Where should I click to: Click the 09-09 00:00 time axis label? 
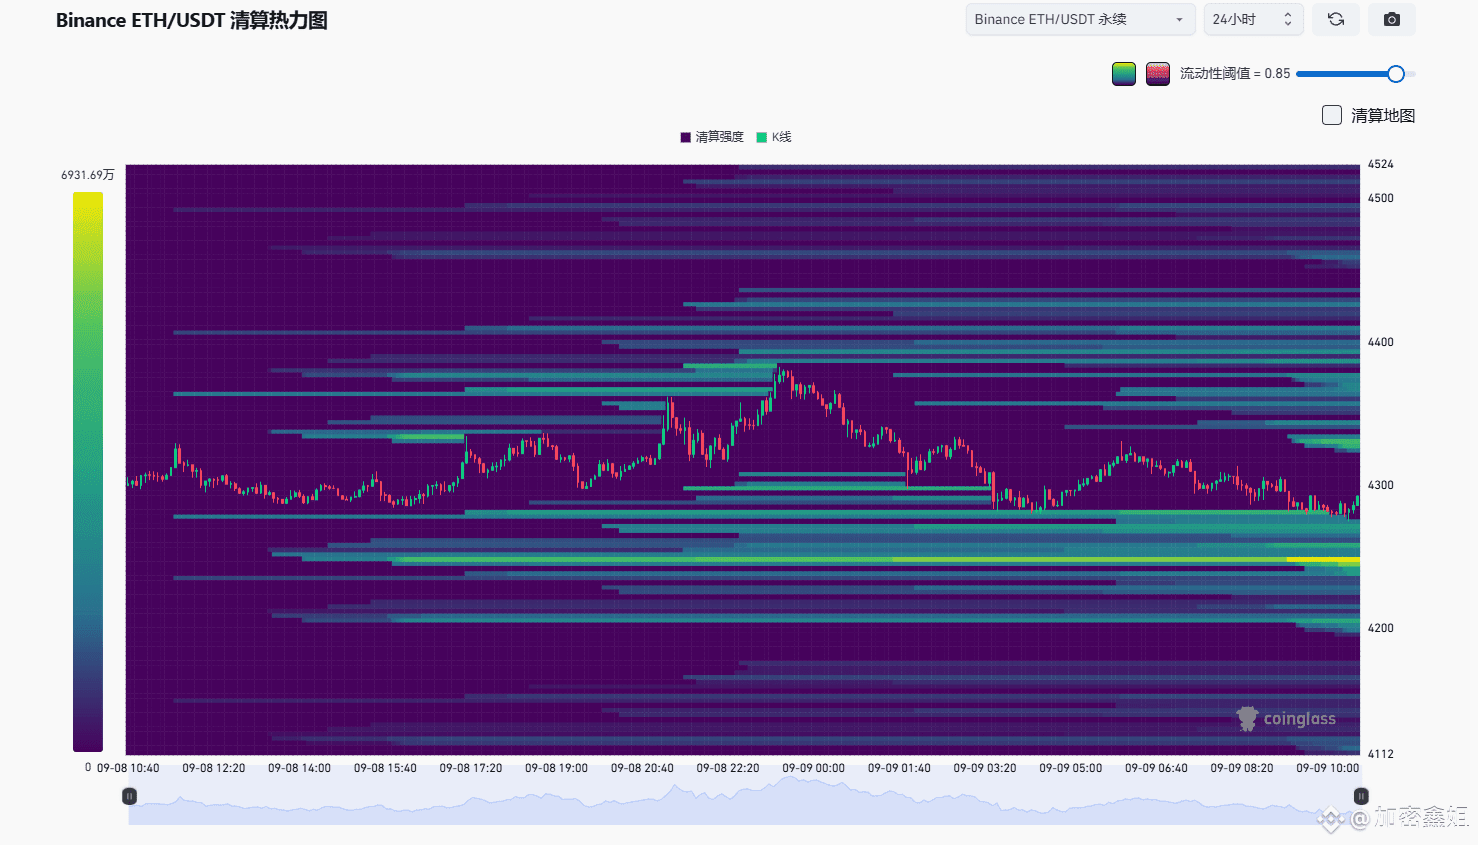click(813, 768)
